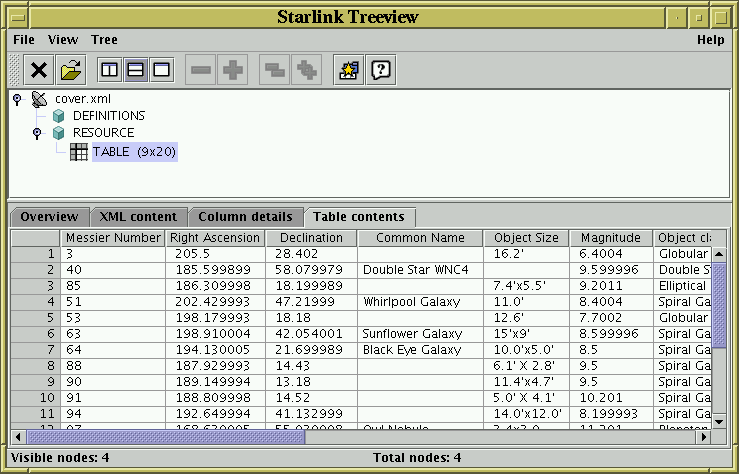
Task: Click the recursive expand toolbar icon
Action: coord(307,70)
